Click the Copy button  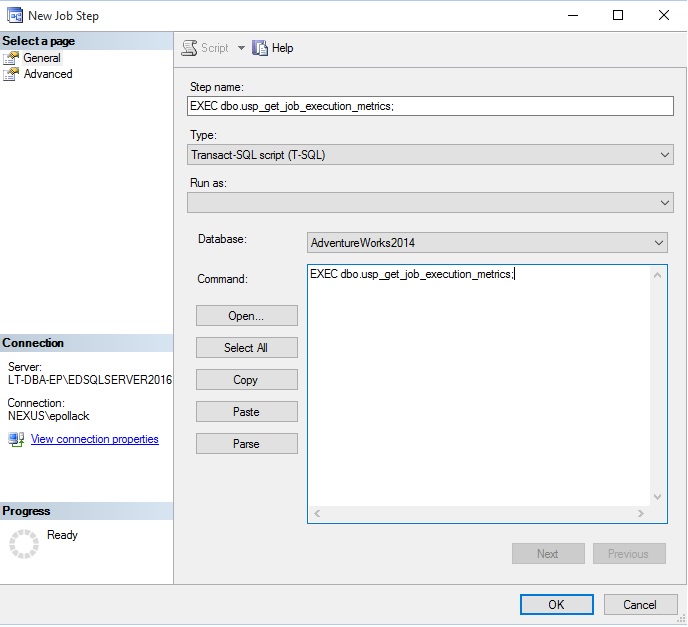(x=247, y=380)
